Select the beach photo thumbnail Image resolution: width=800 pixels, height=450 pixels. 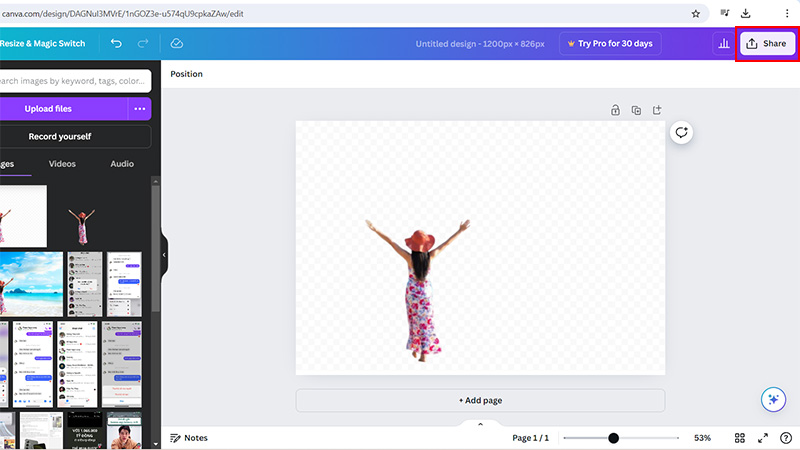pos(31,284)
